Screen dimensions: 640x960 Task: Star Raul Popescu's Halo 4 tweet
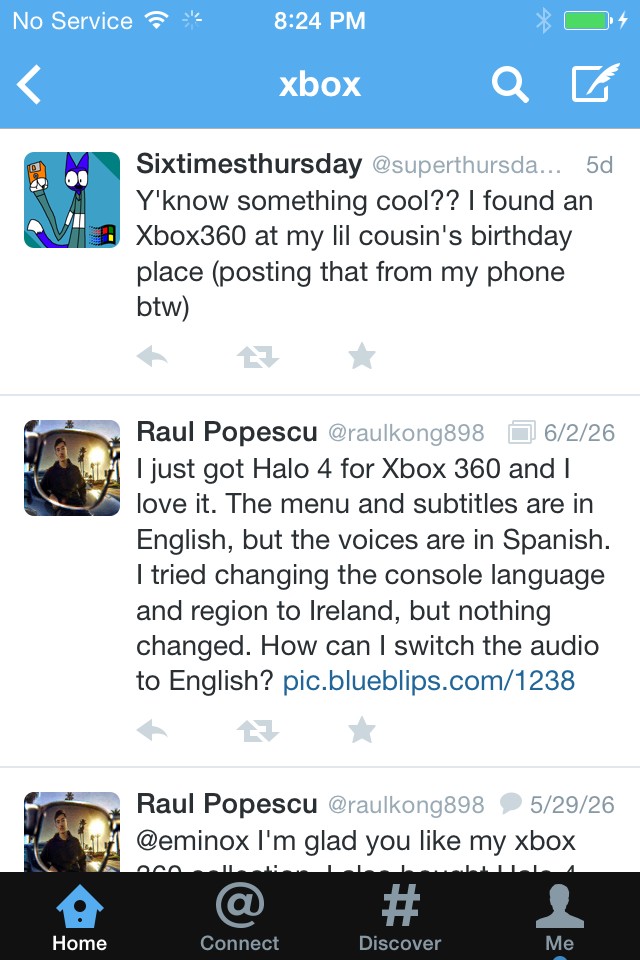pos(362,729)
